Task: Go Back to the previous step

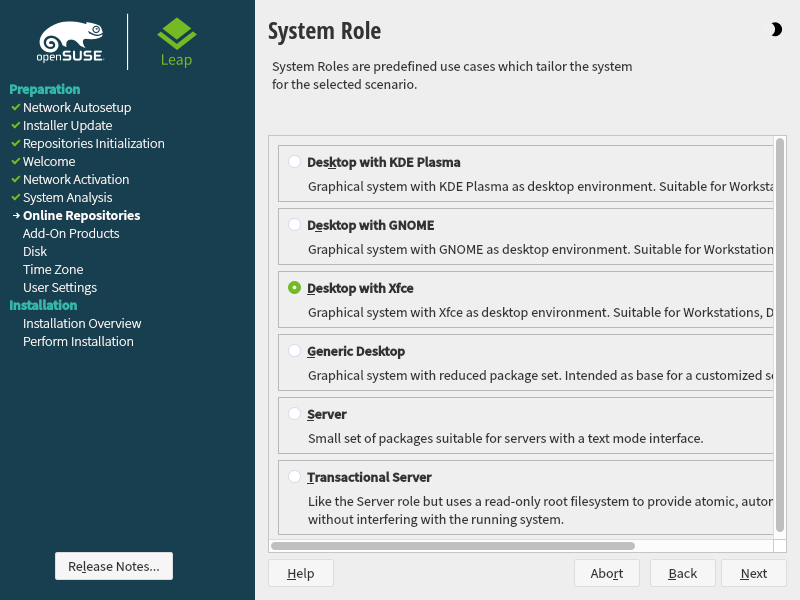Action: tap(683, 573)
